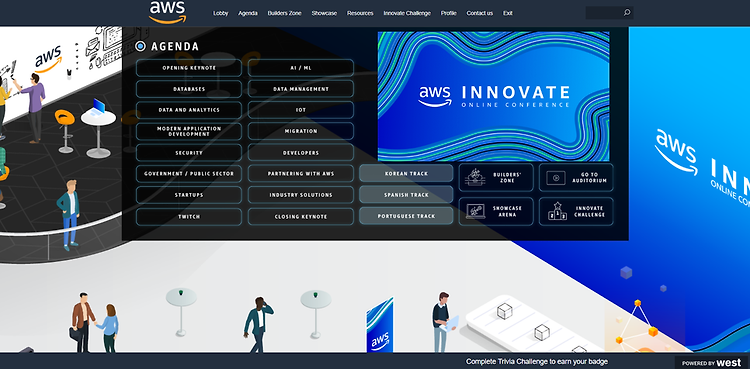Click the AWS standing banner in lobby

(380, 325)
